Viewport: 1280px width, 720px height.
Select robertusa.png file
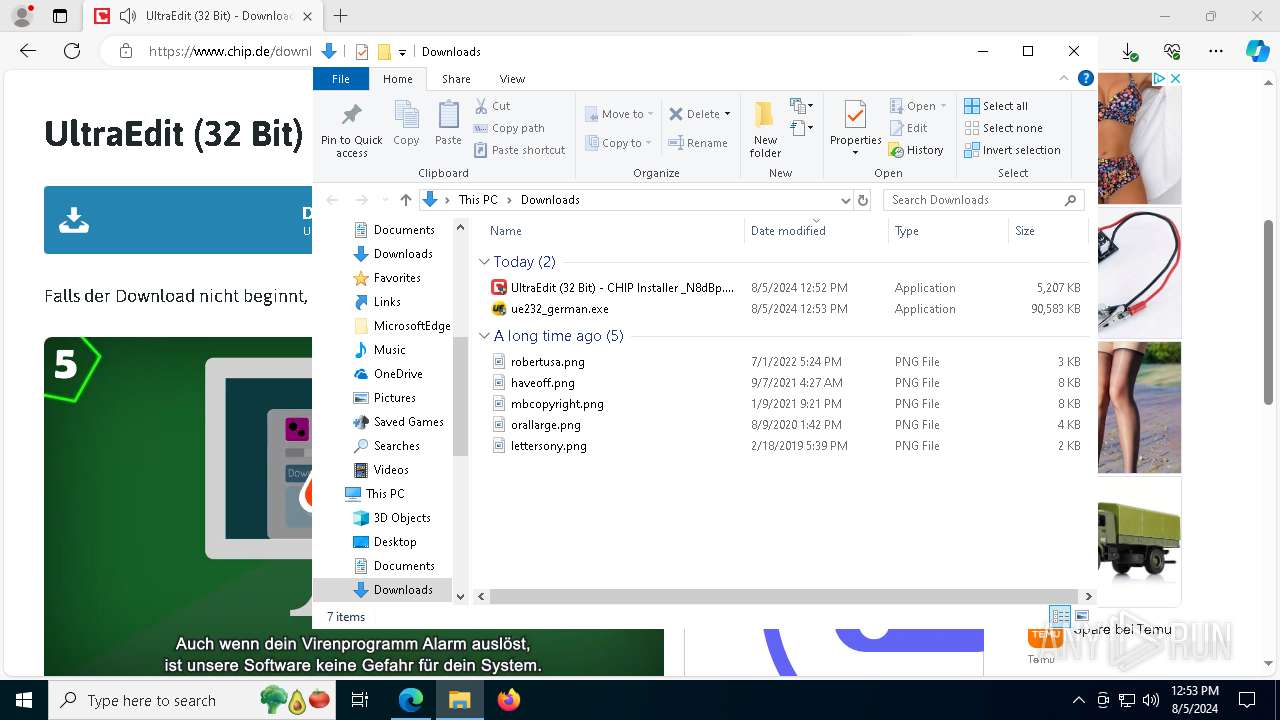coord(547,362)
